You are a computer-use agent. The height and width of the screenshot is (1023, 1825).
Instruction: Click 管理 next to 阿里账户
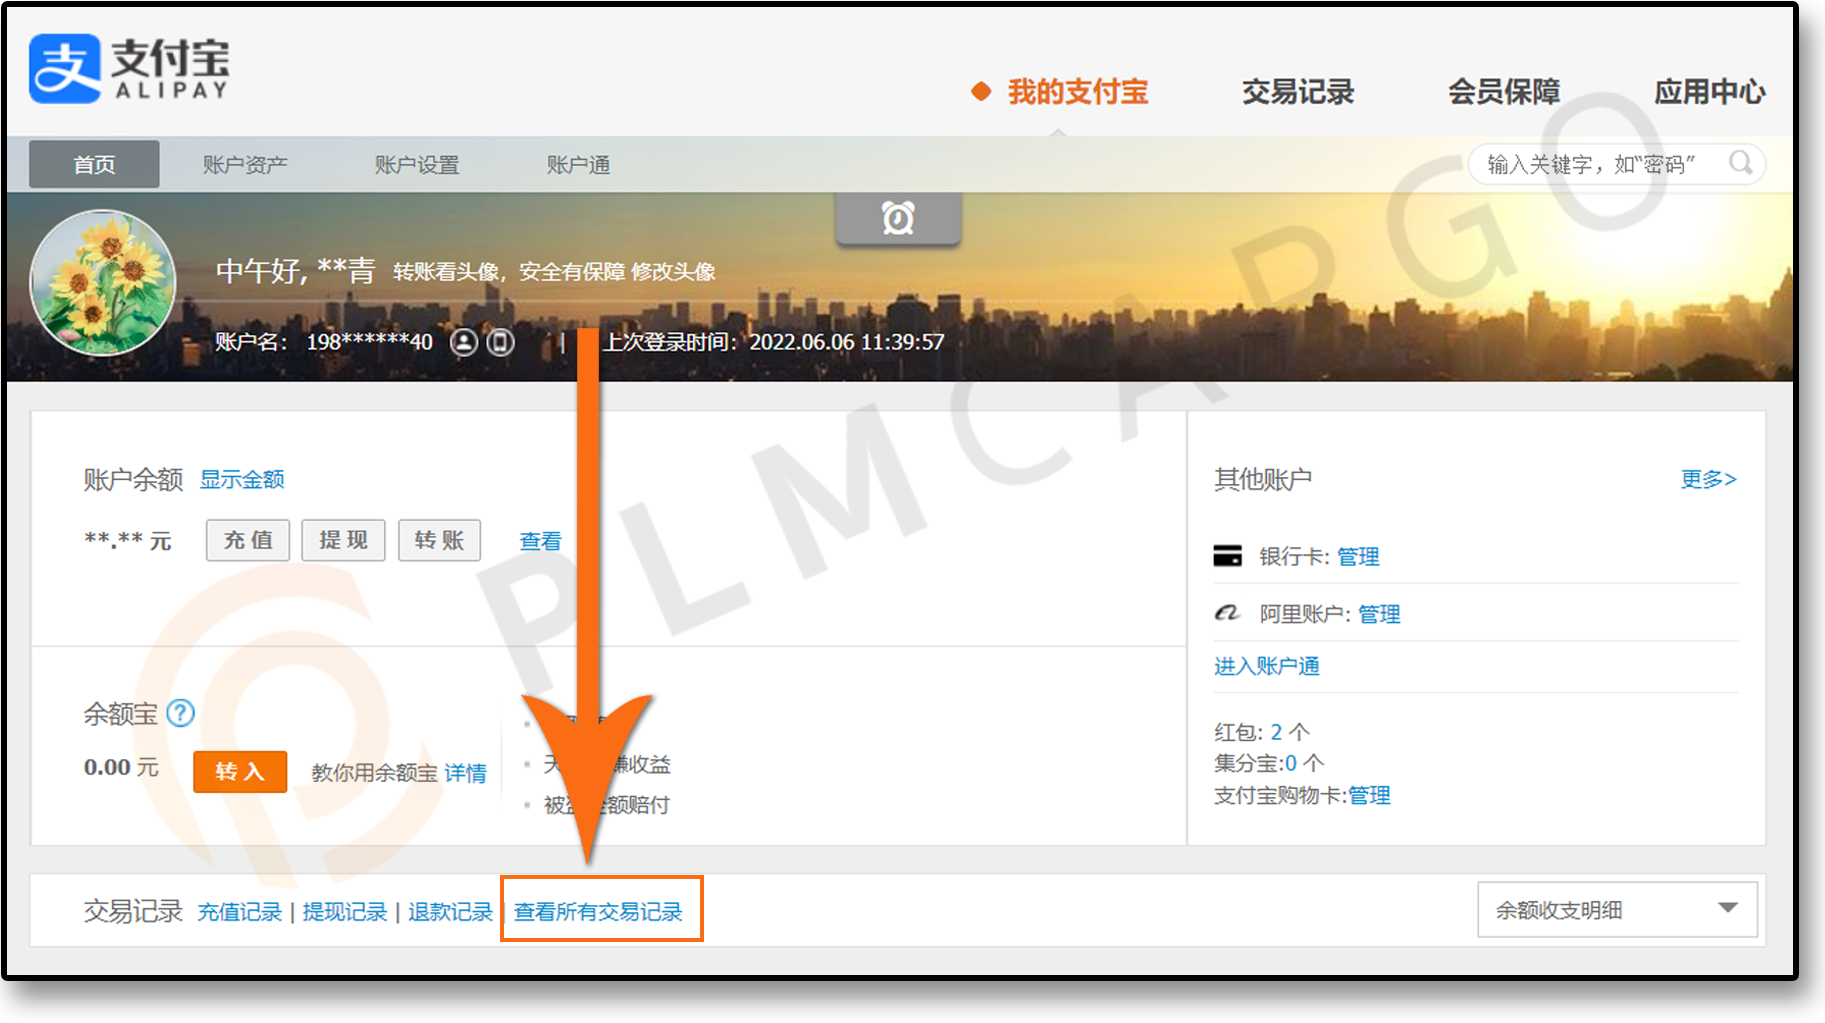click(1379, 614)
